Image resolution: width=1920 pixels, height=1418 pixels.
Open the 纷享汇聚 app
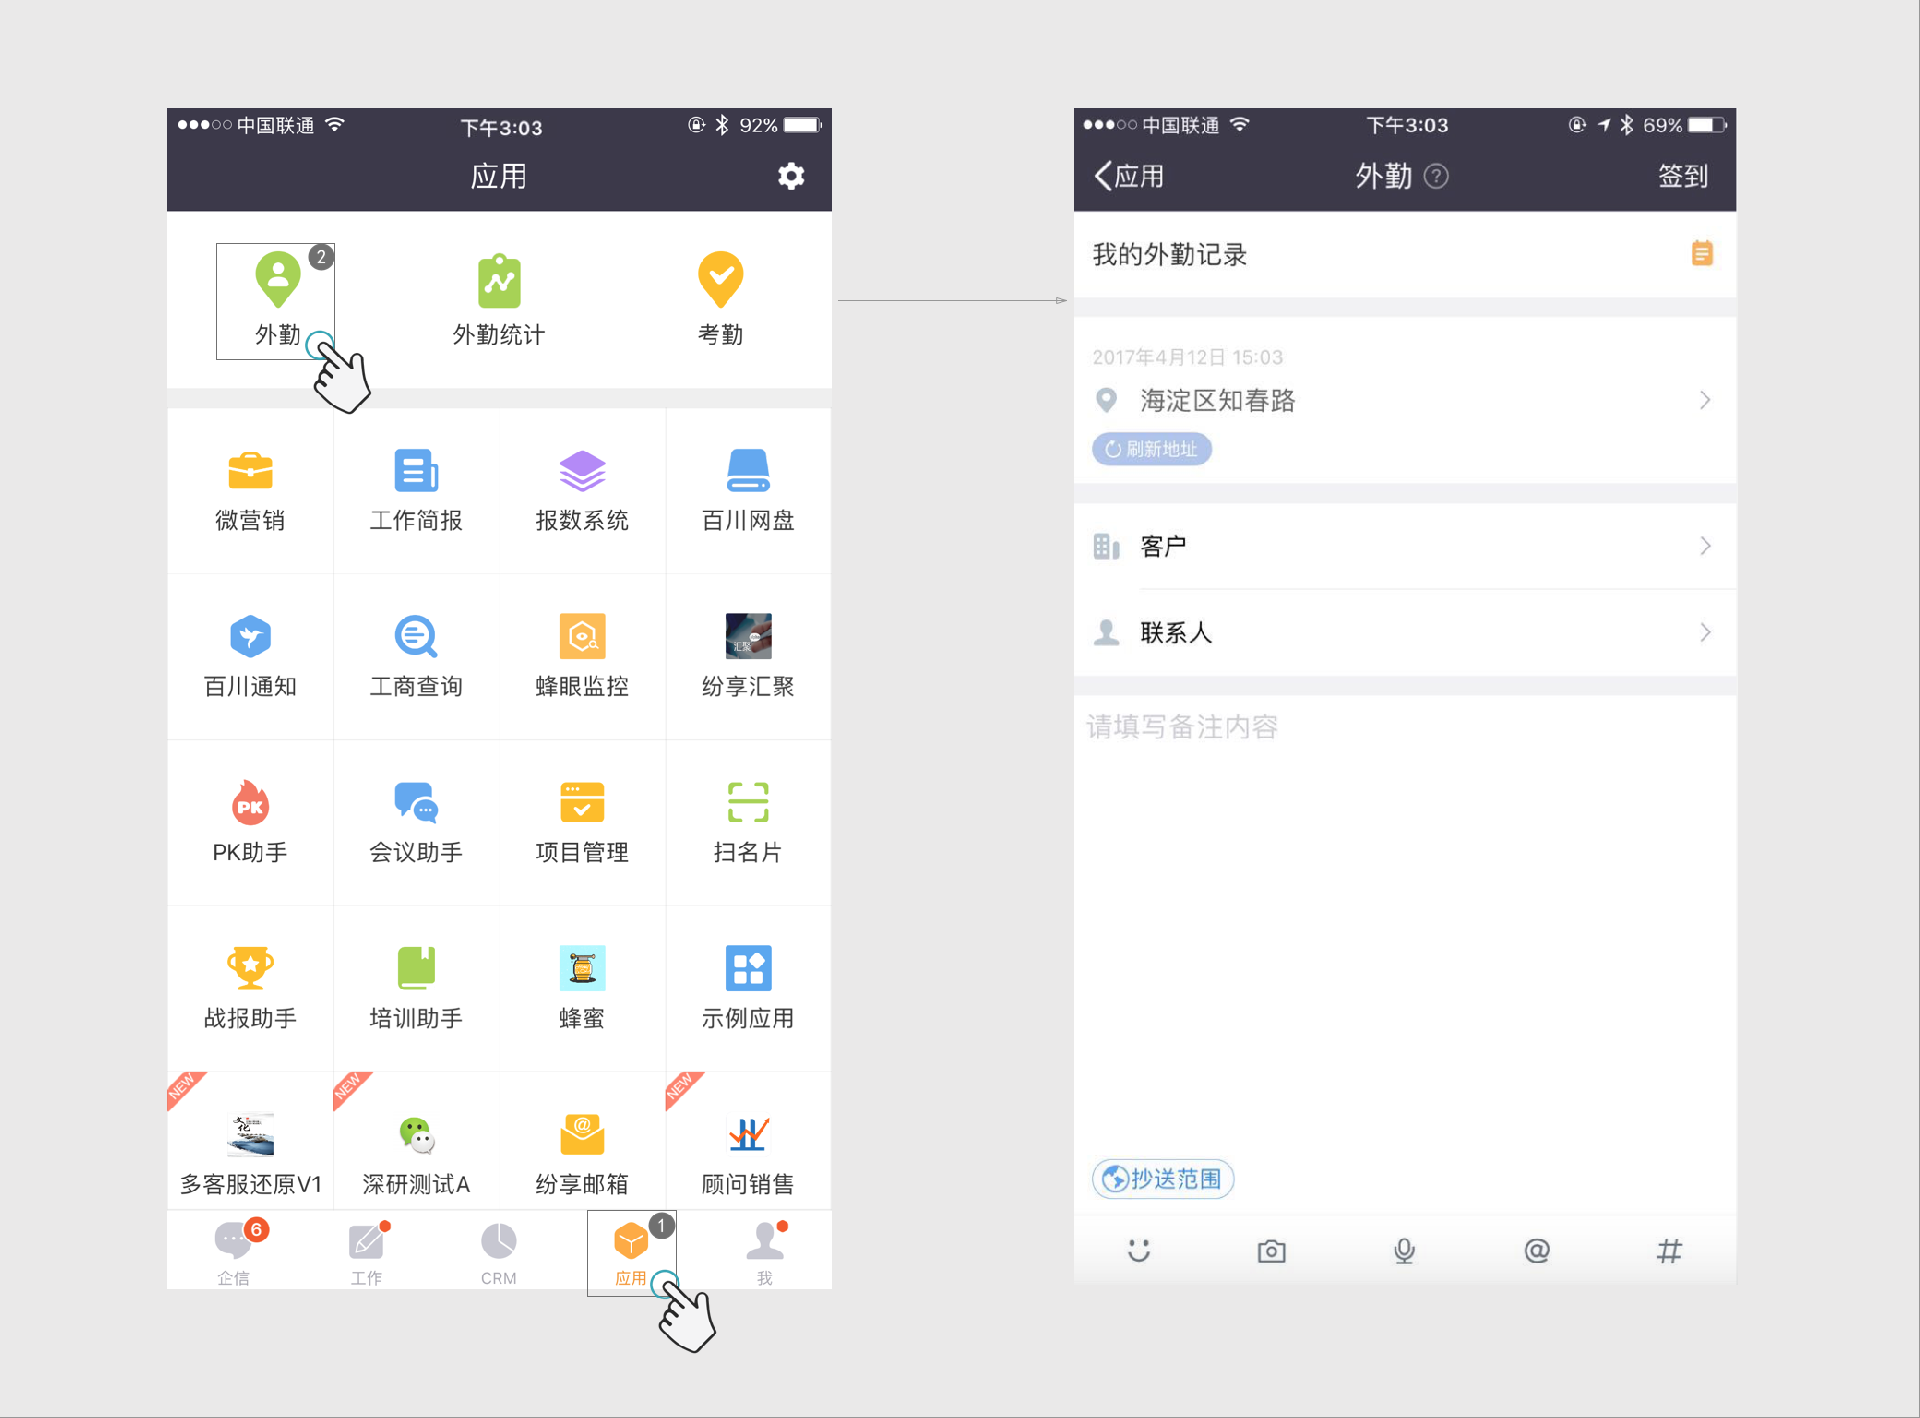coord(748,656)
